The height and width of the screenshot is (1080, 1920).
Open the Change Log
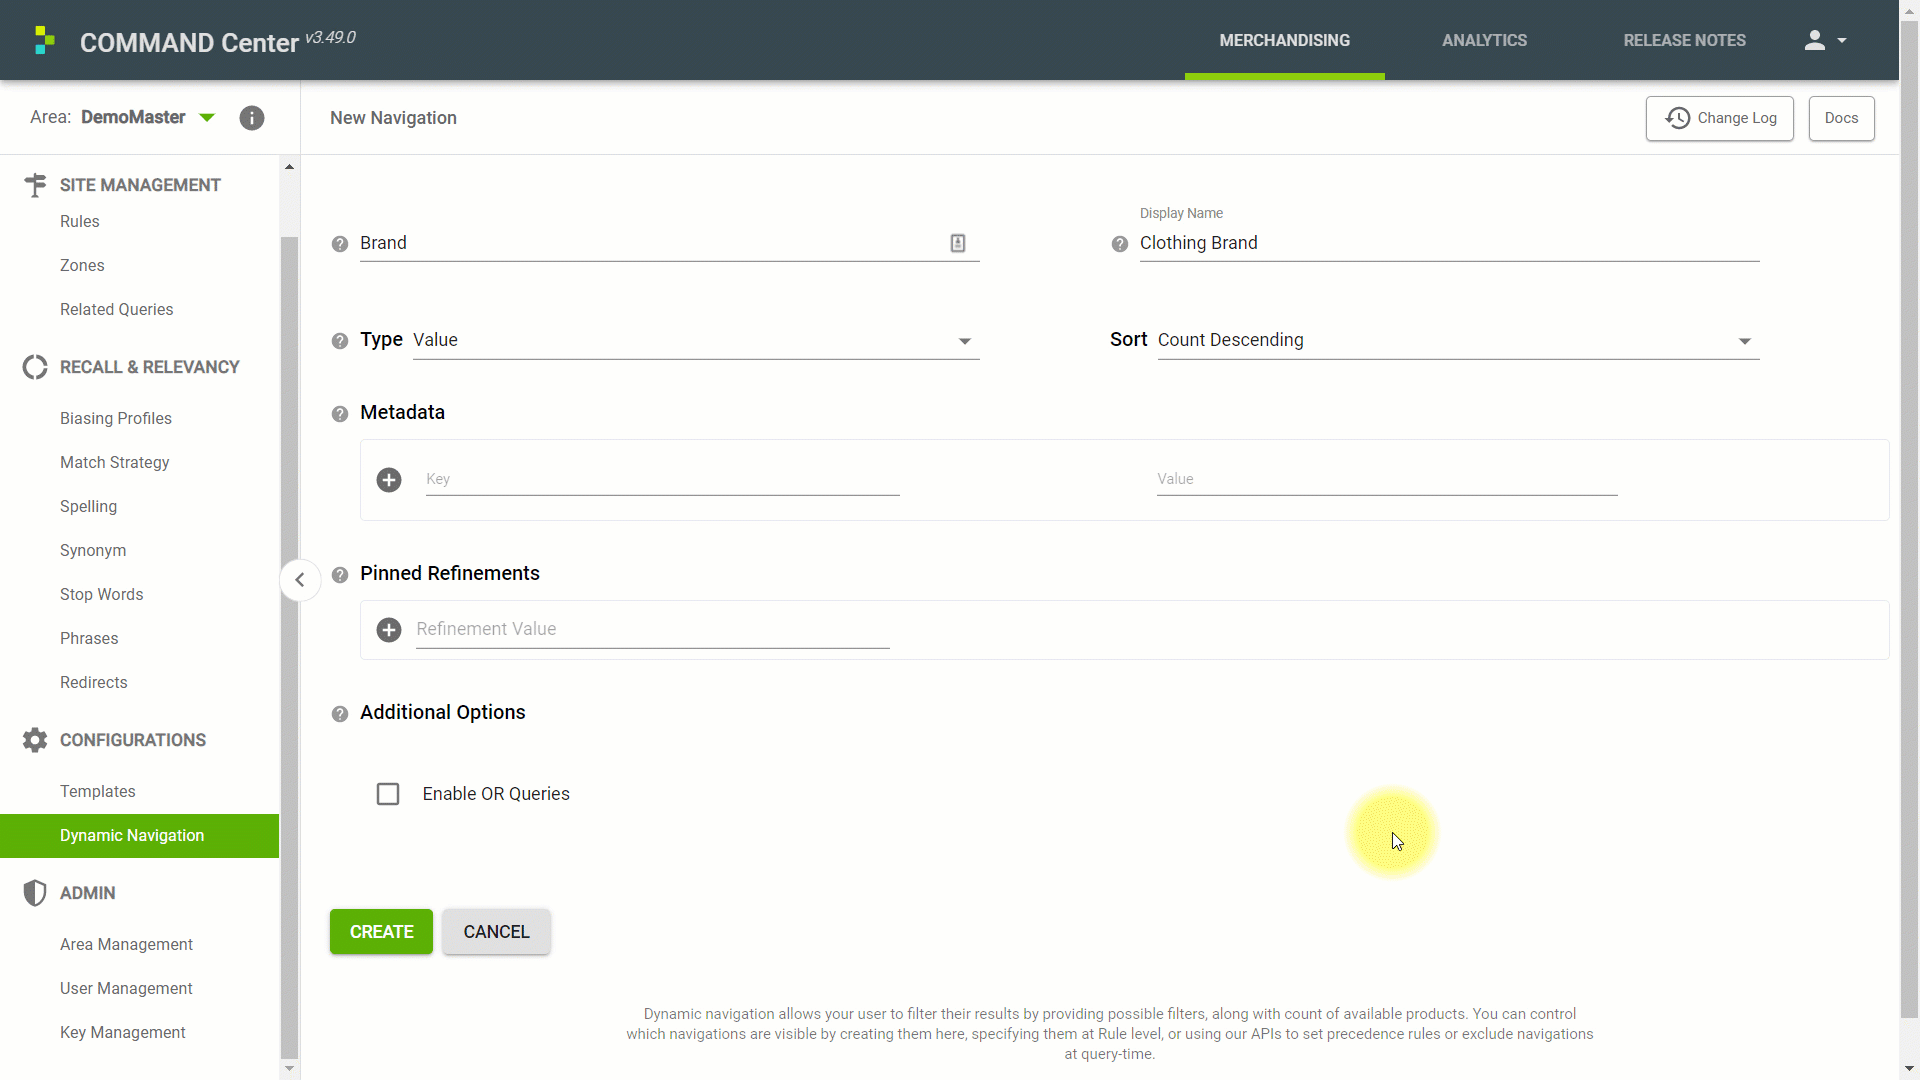(x=1719, y=118)
